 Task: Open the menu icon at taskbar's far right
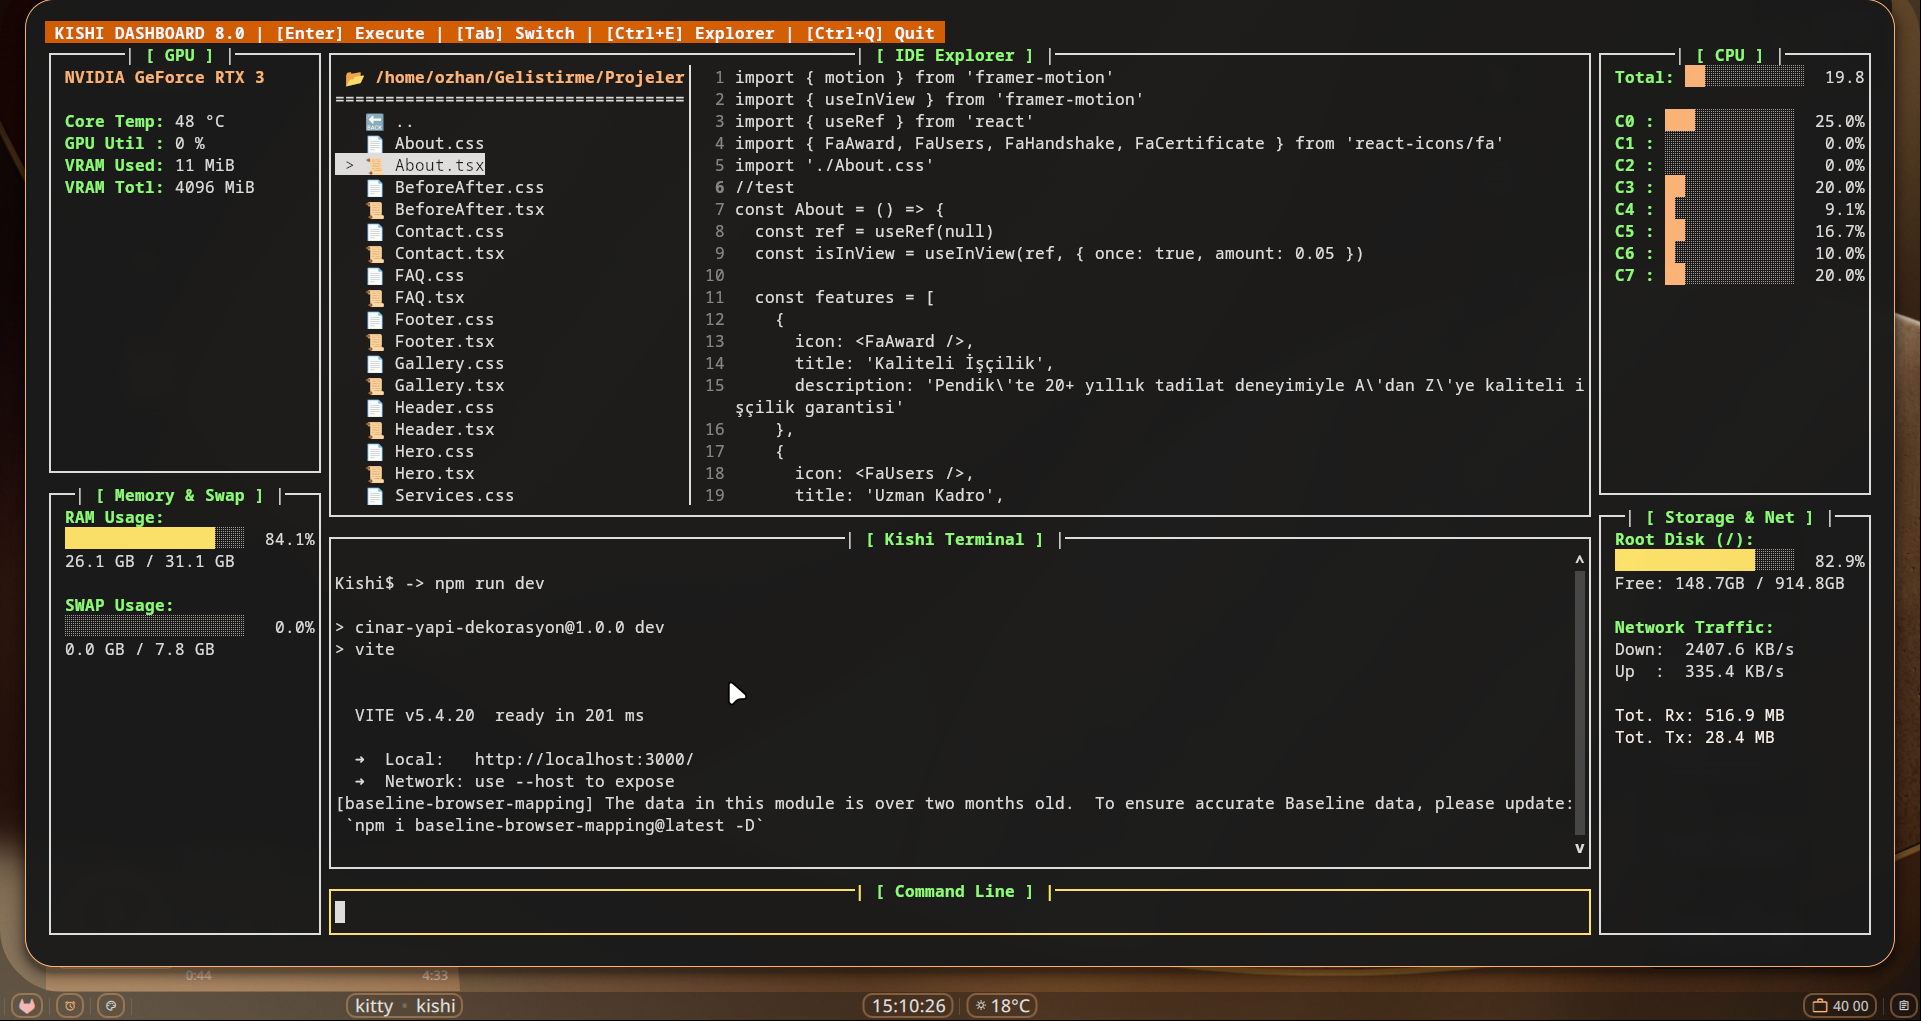click(x=1904, y=1006)
